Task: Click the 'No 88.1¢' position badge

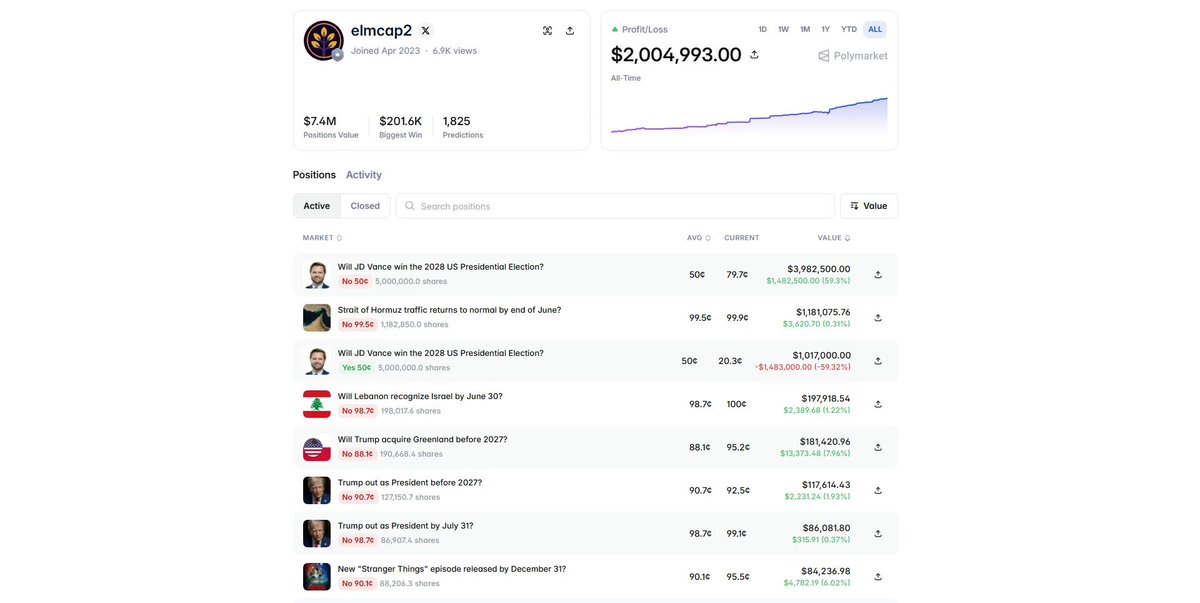Action: [358, 454]
